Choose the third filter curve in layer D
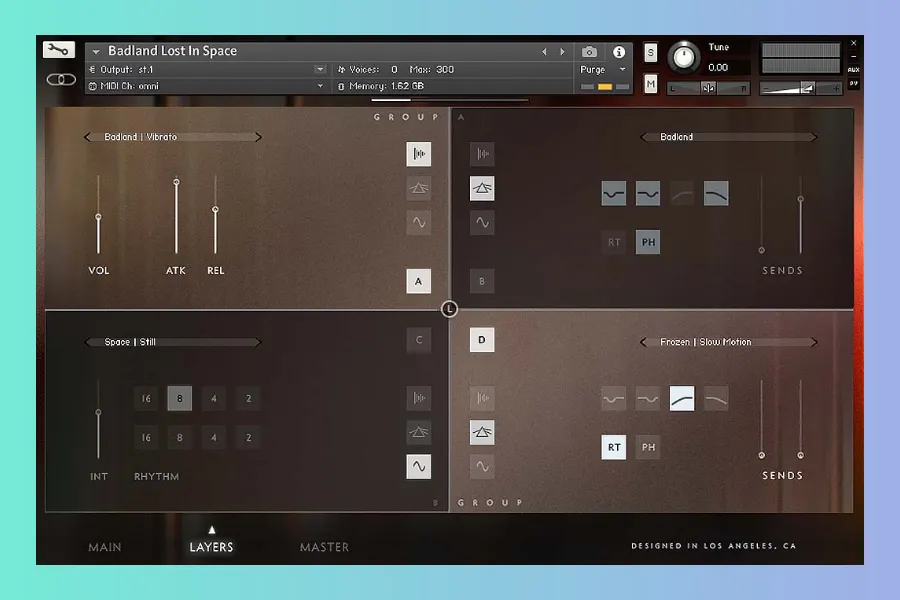The image size is (900, 600). click(x=682, y=399)
